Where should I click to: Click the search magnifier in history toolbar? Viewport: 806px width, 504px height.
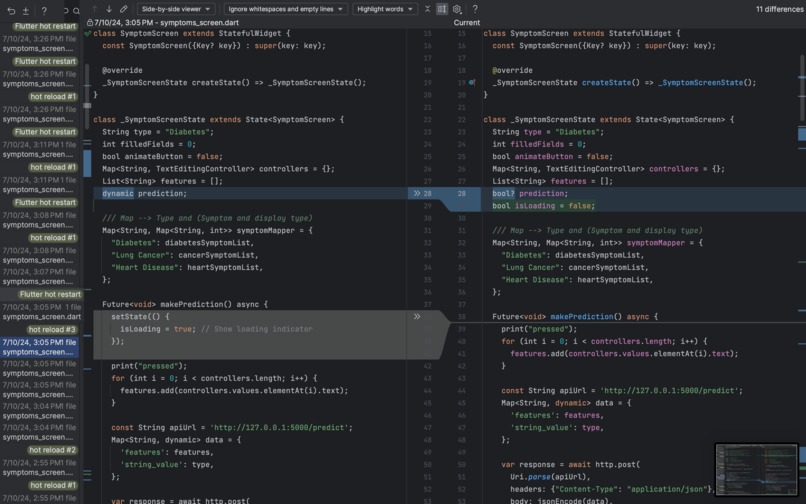[x=76, y=10]
